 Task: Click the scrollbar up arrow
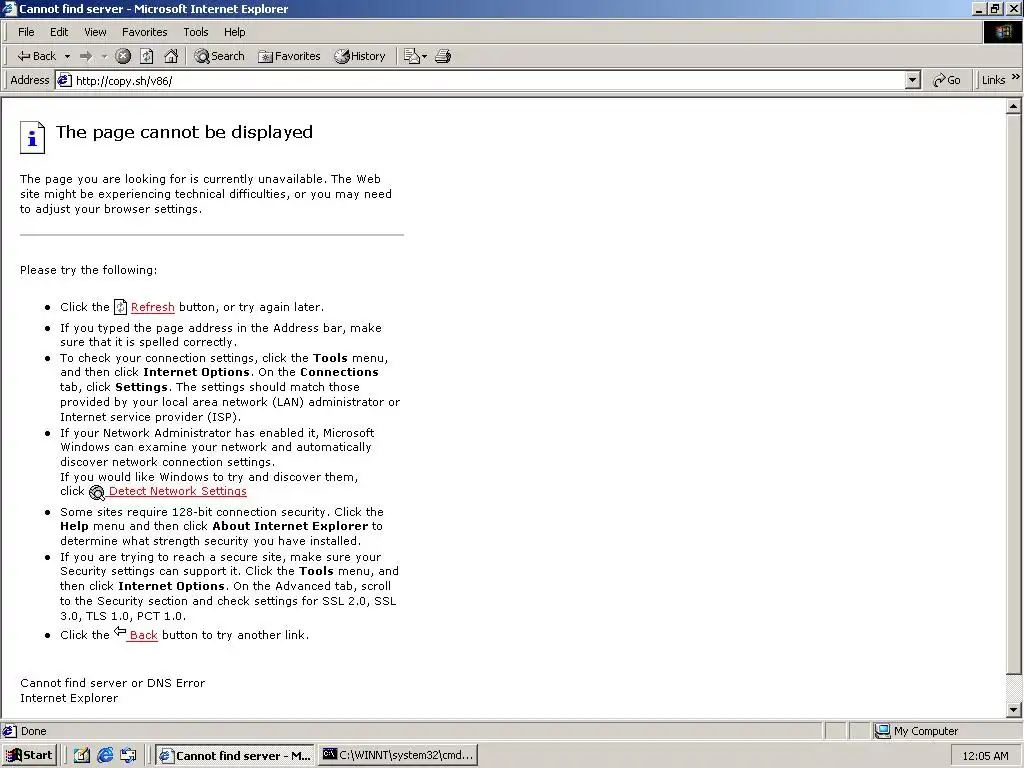point(1014,106)
